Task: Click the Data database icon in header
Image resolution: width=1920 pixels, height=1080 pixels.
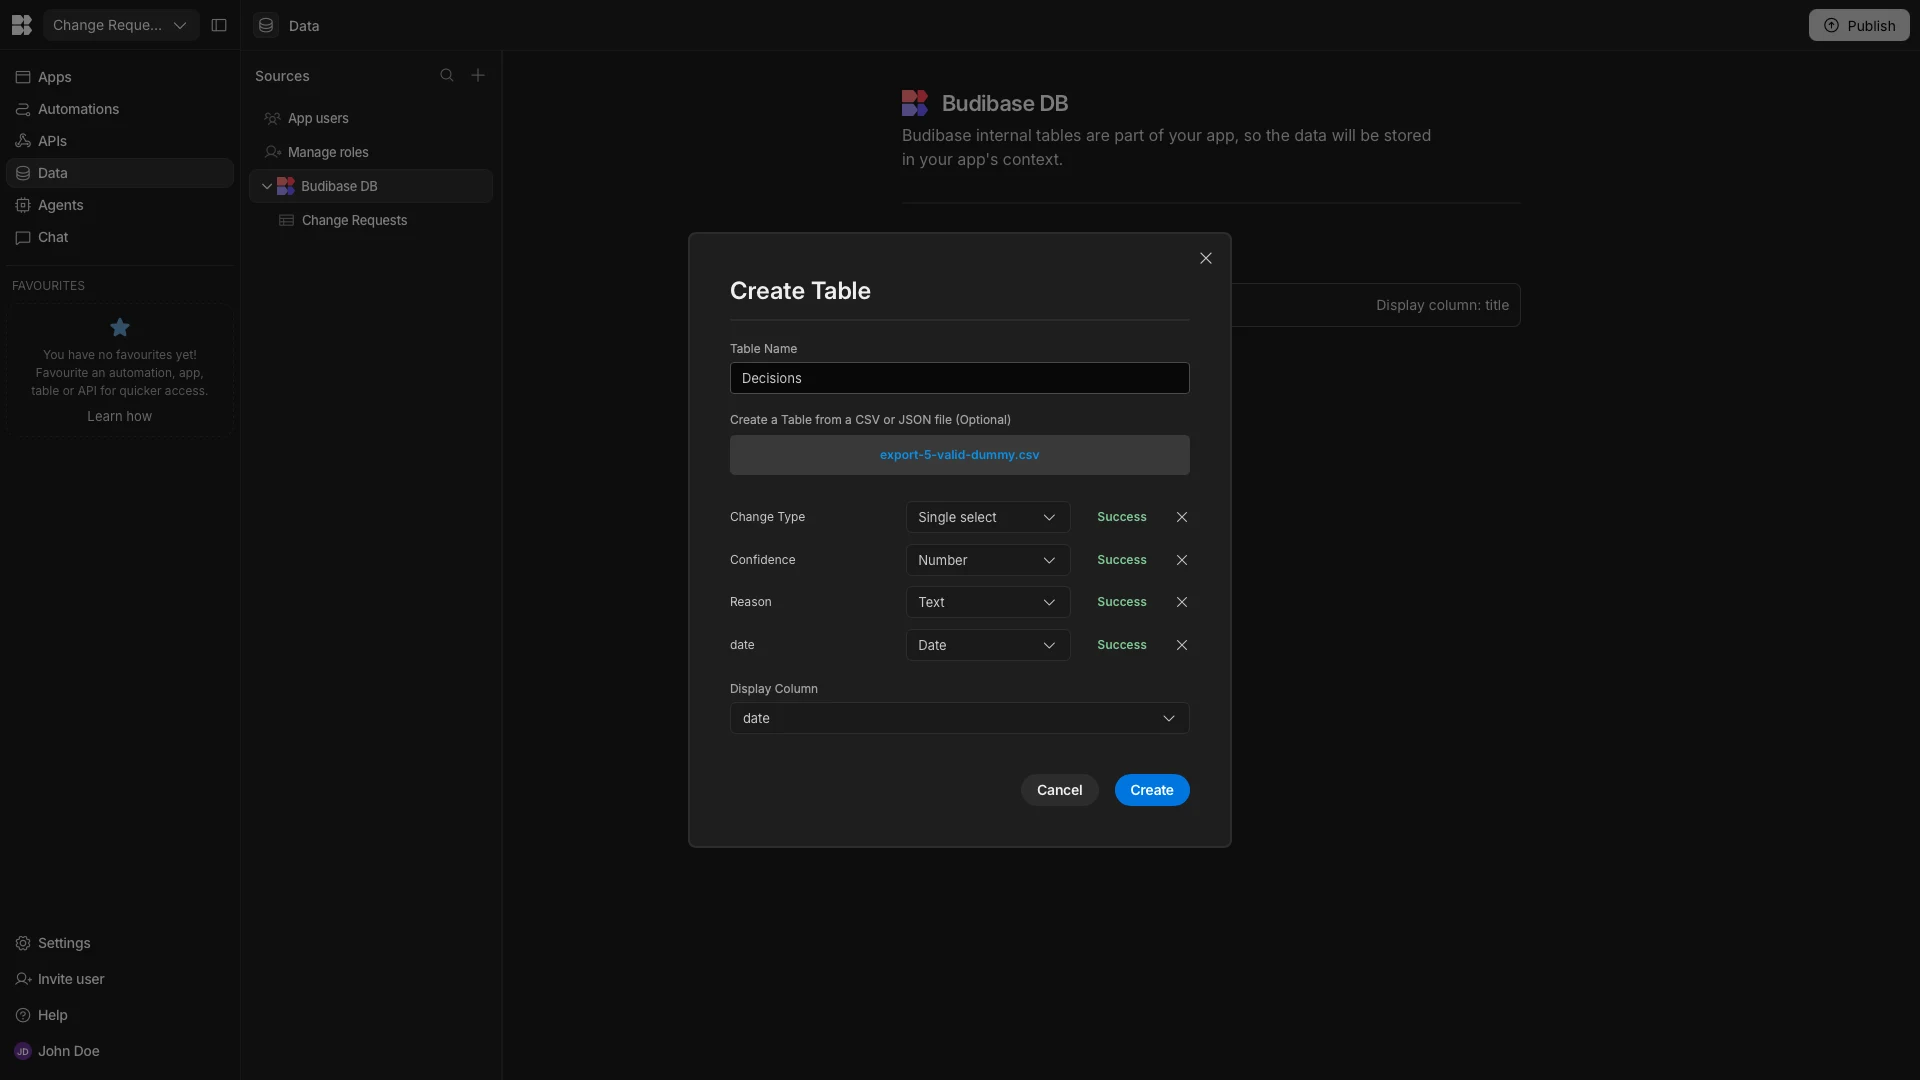Action: [266, 25]
